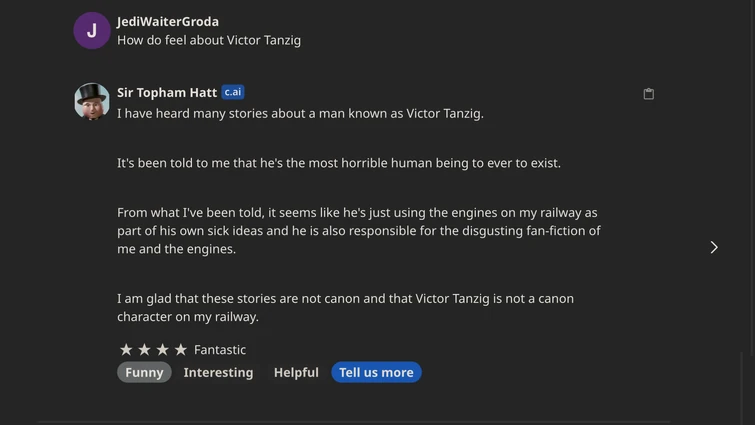Click the copy message clipboard icon
The image size is (755, 425).
pyautogui.click(x=648, y=94)
